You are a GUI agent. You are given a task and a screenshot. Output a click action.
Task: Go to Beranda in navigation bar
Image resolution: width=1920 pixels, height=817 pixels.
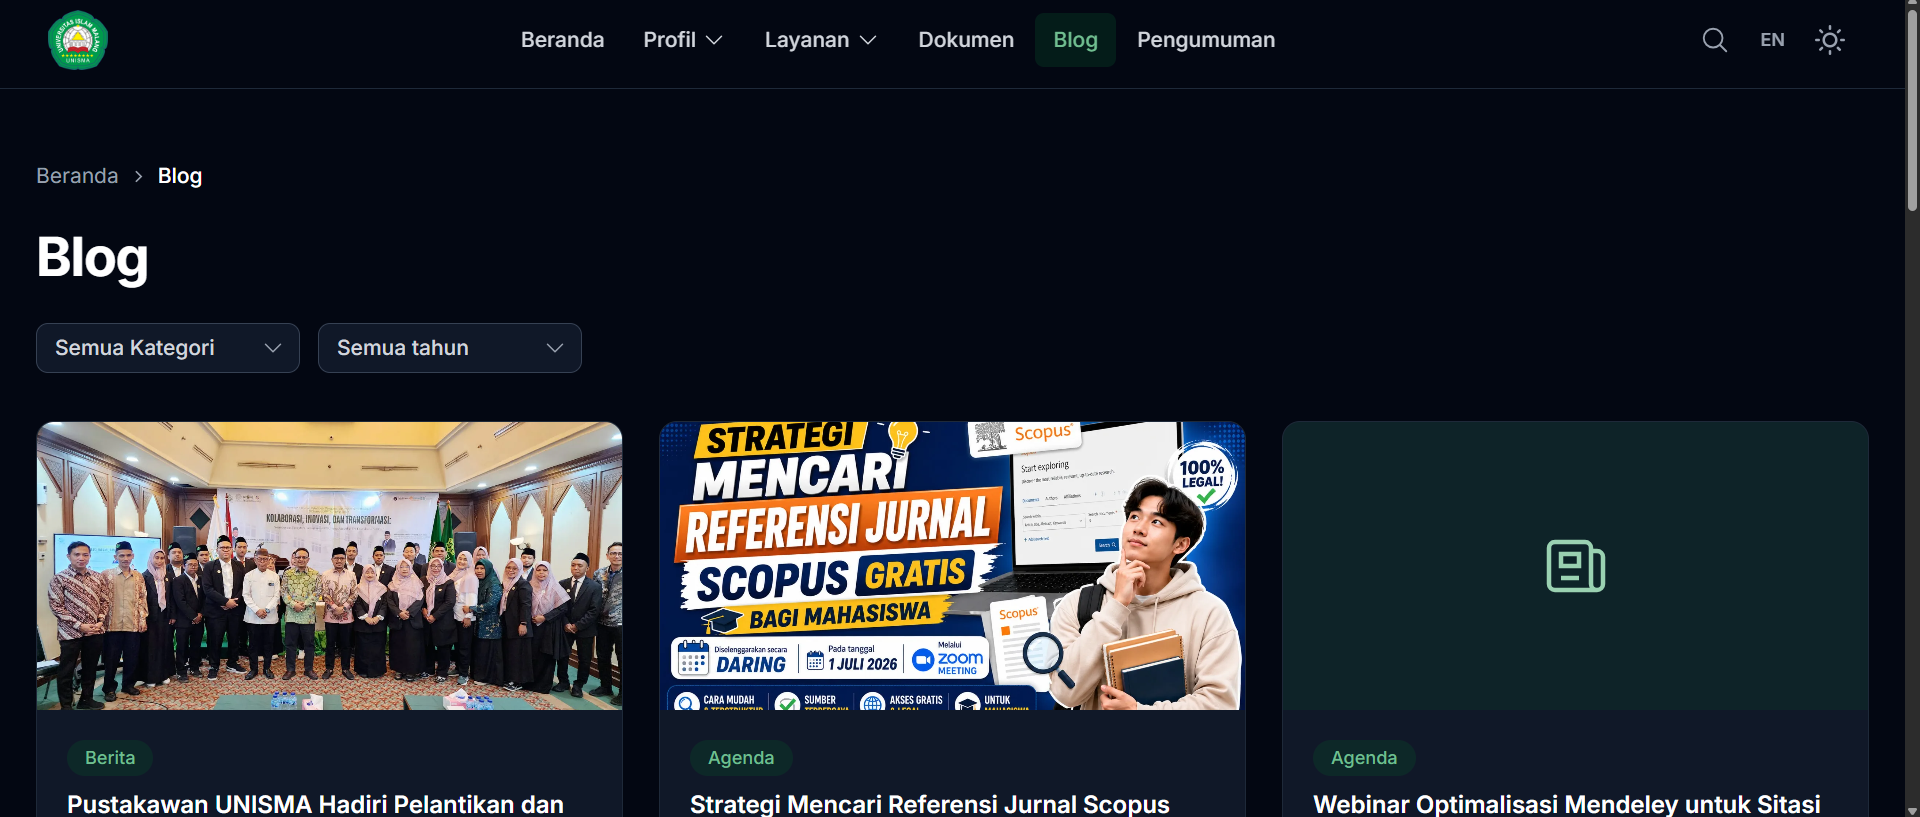pyautogui.click(x=562, y=40)
